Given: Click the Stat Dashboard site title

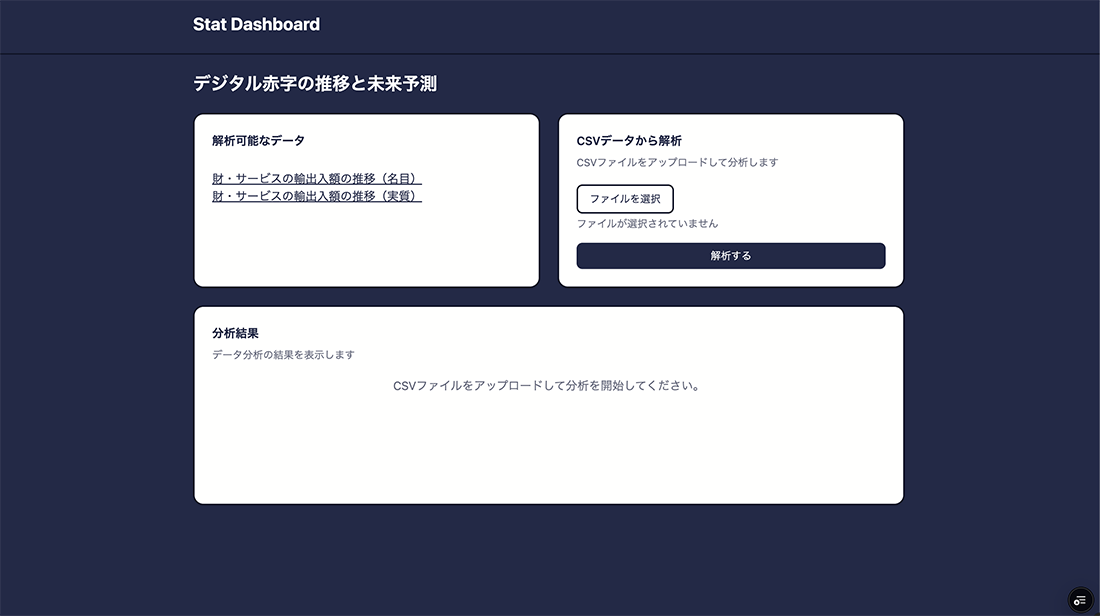Looking at the screenshot, I should point(256,25).
